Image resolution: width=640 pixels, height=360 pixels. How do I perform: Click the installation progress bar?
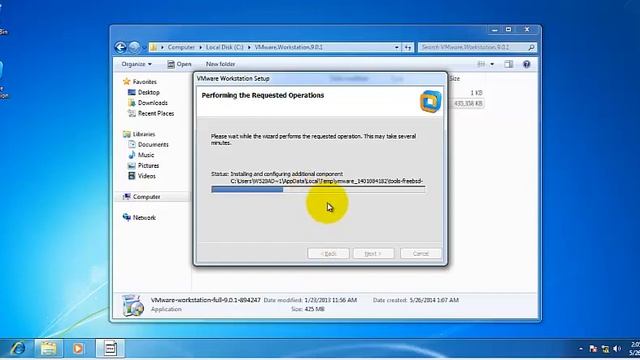318,189
